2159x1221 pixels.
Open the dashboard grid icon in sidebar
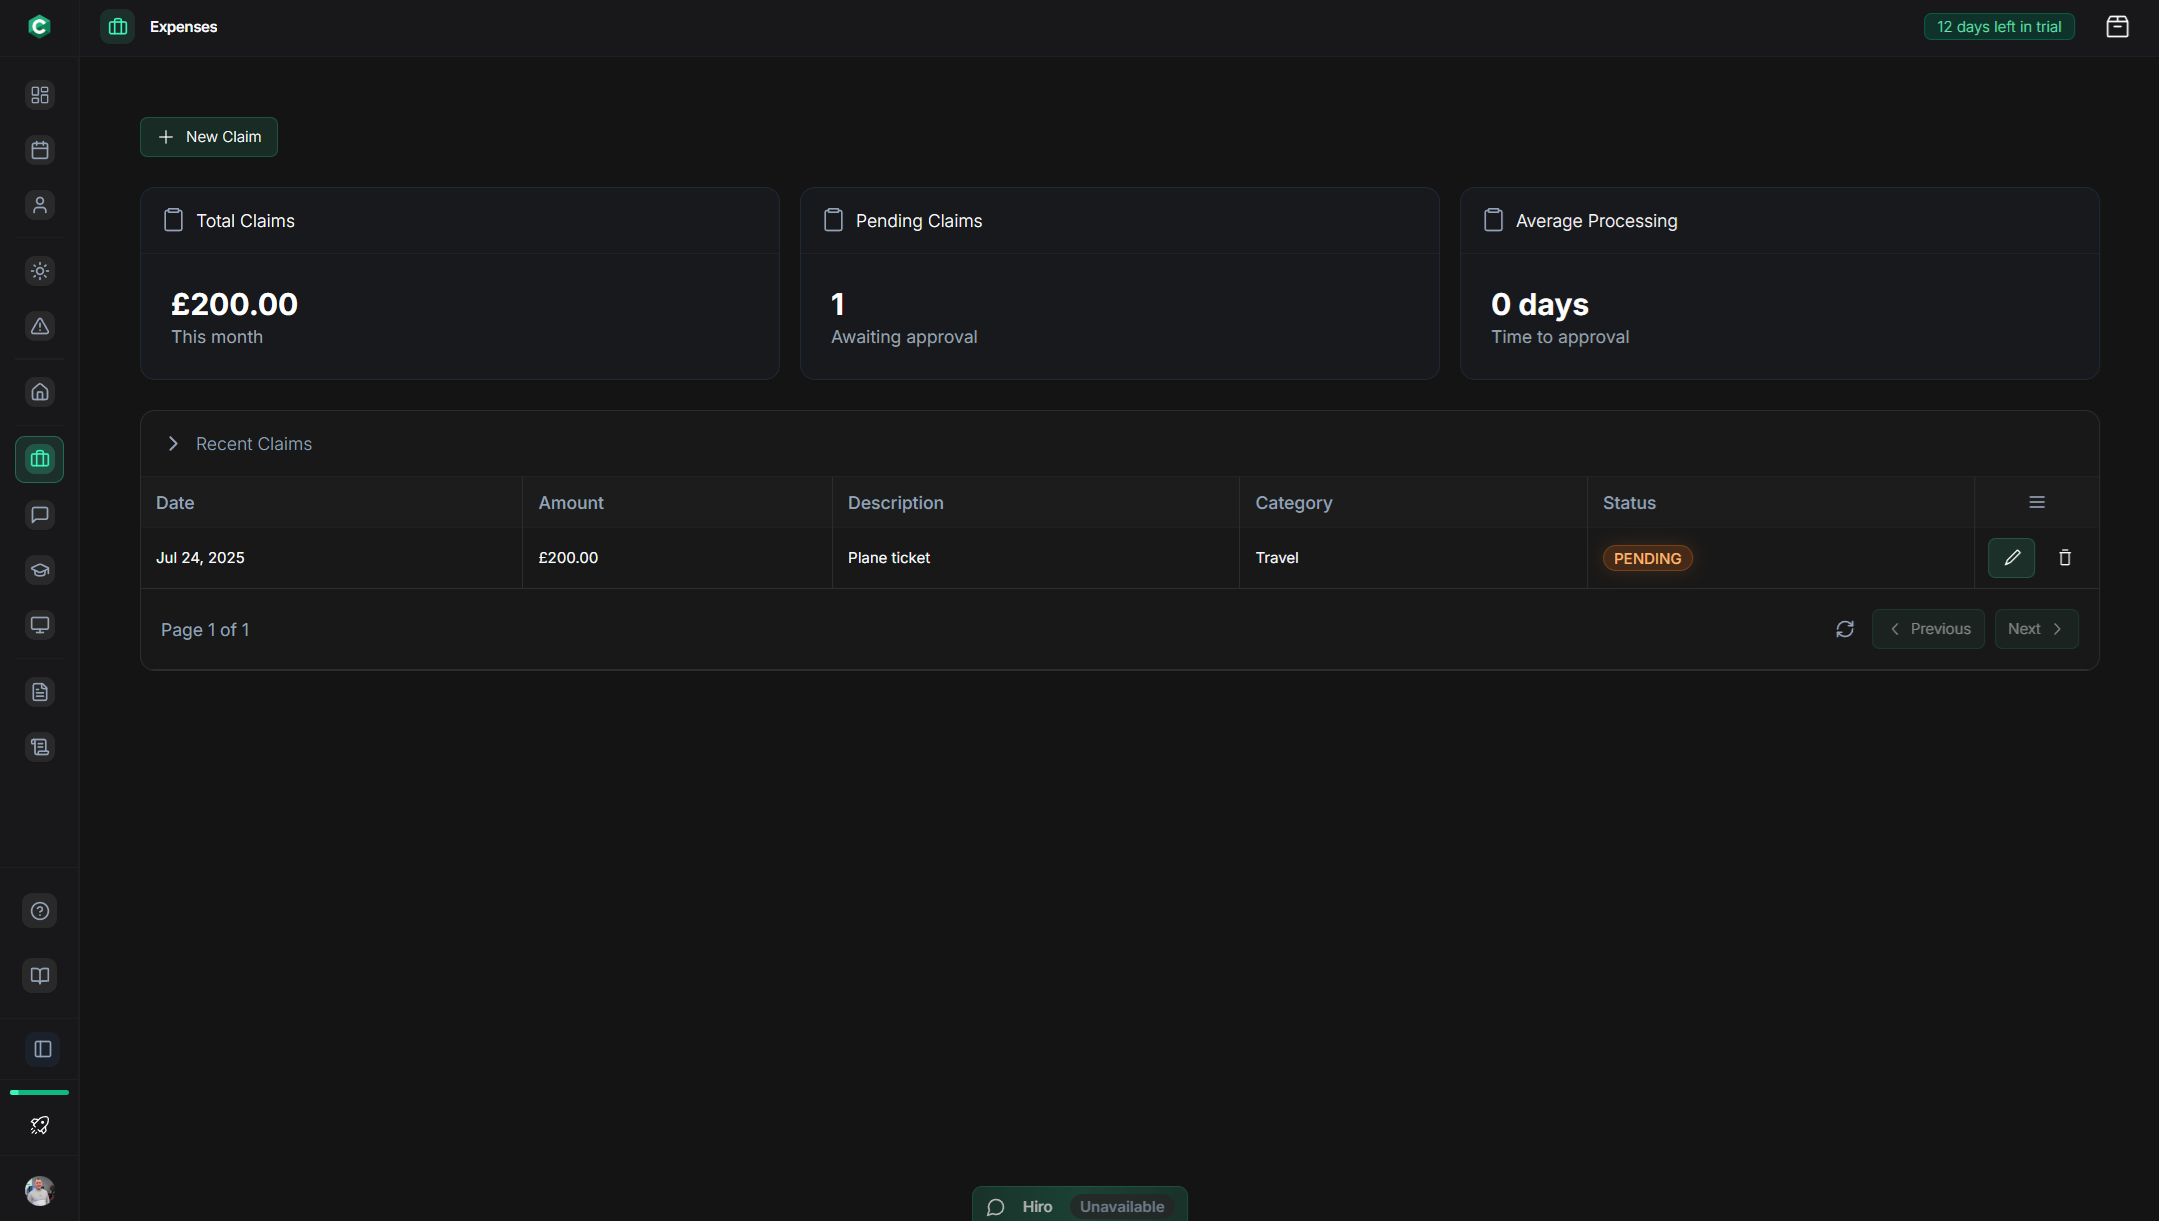[x=40, y=95]
